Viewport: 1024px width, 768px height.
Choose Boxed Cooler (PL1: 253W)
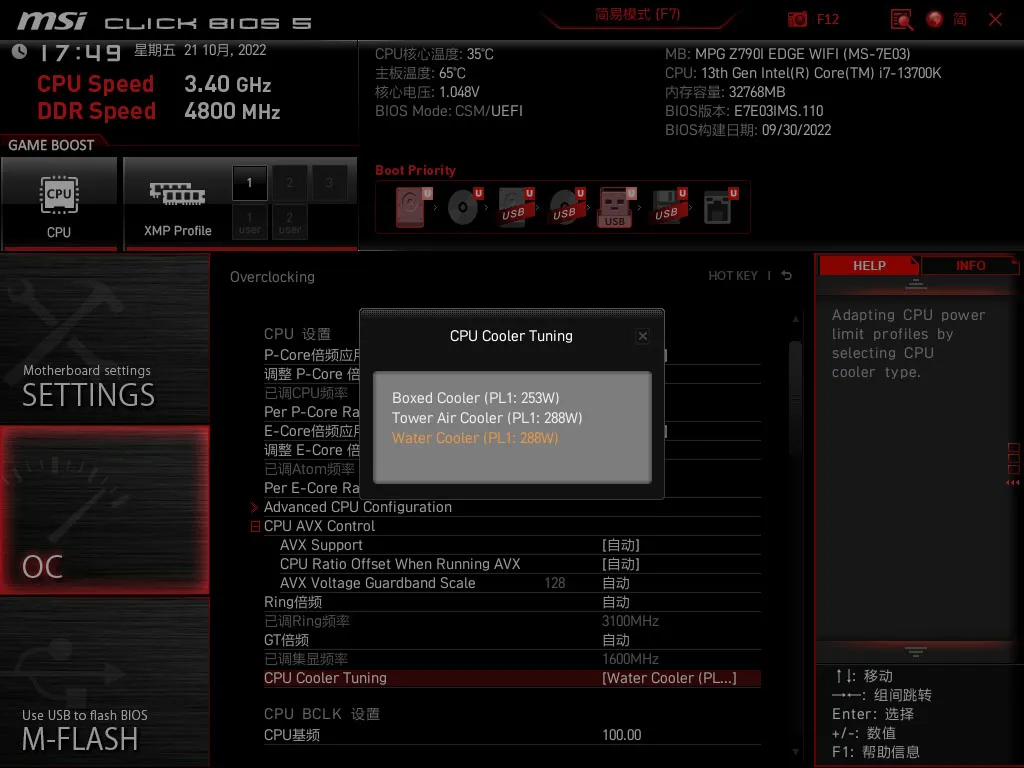pyautogui.click(x=475, y=398)
